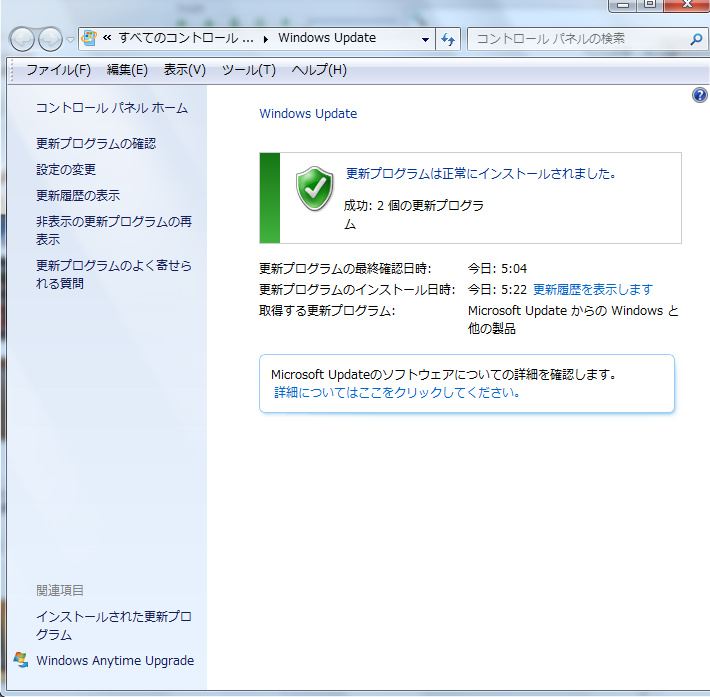710x697 pixels.
Task: Open the ファイル(F) menu
Action: click(x=58, y=70)
